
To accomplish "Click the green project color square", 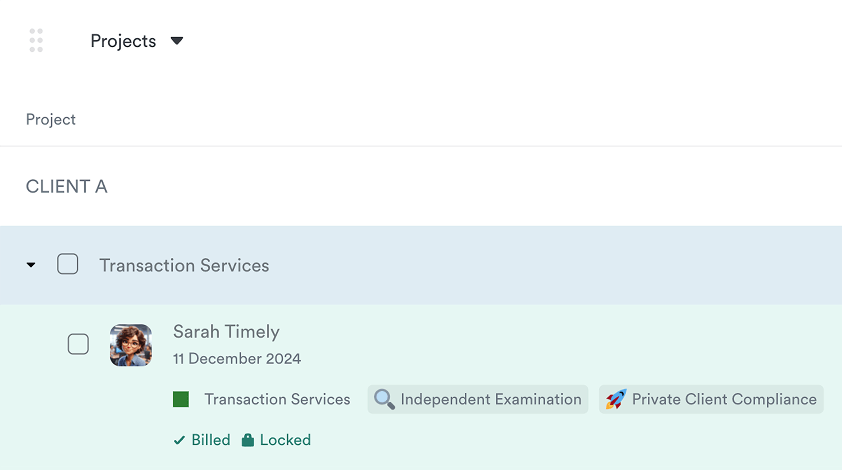I will click(181, 400).
